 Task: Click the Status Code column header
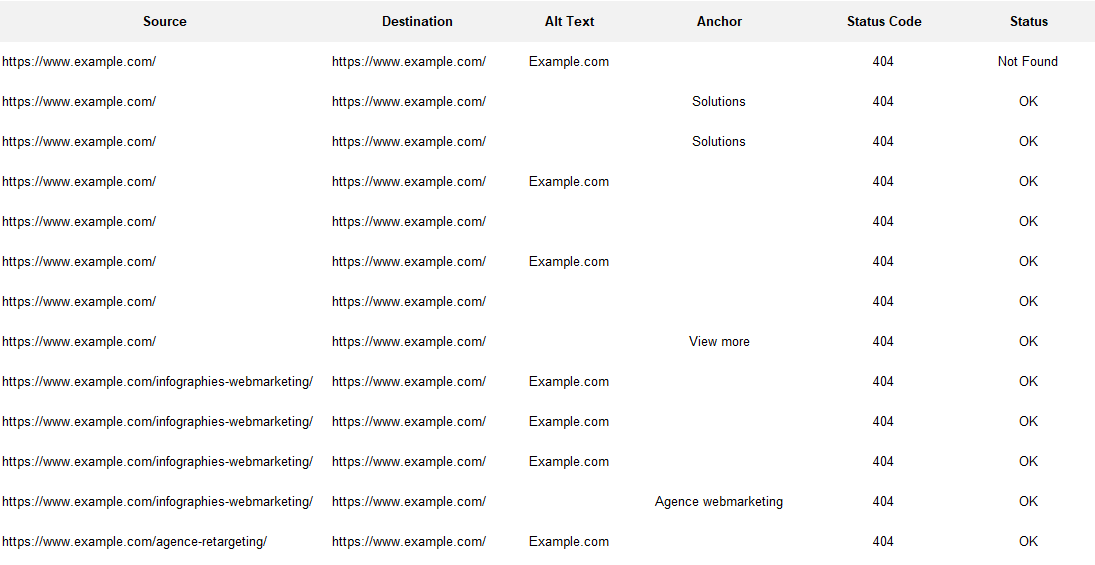tap(884, 22)
